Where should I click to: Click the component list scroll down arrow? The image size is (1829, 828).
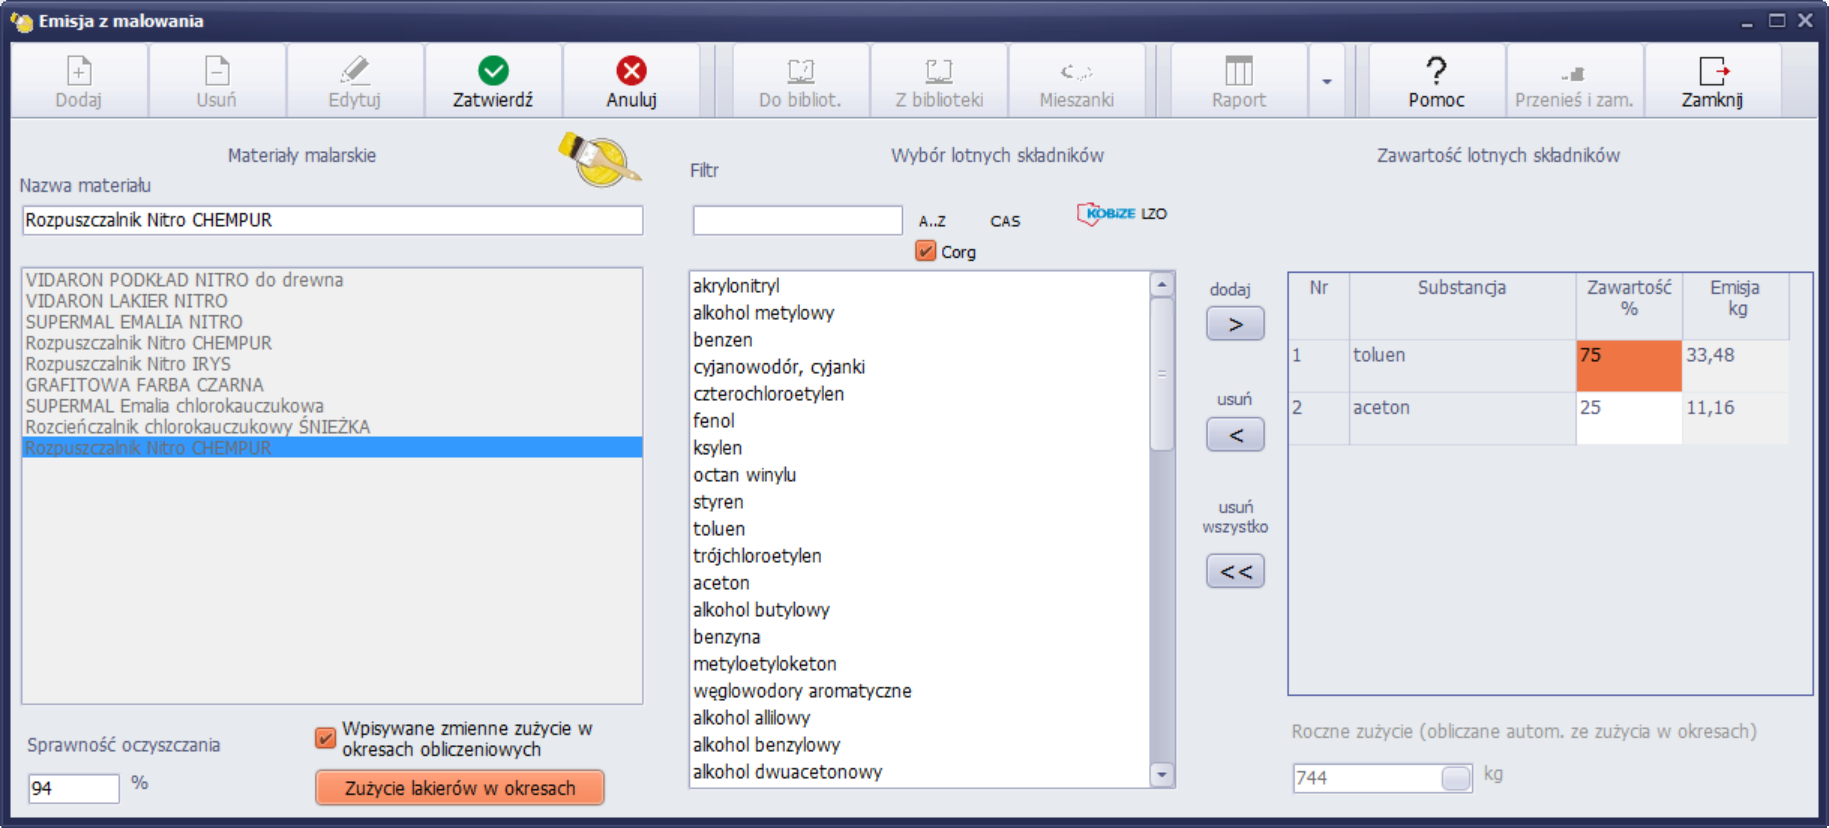[x=1161, y=774]
